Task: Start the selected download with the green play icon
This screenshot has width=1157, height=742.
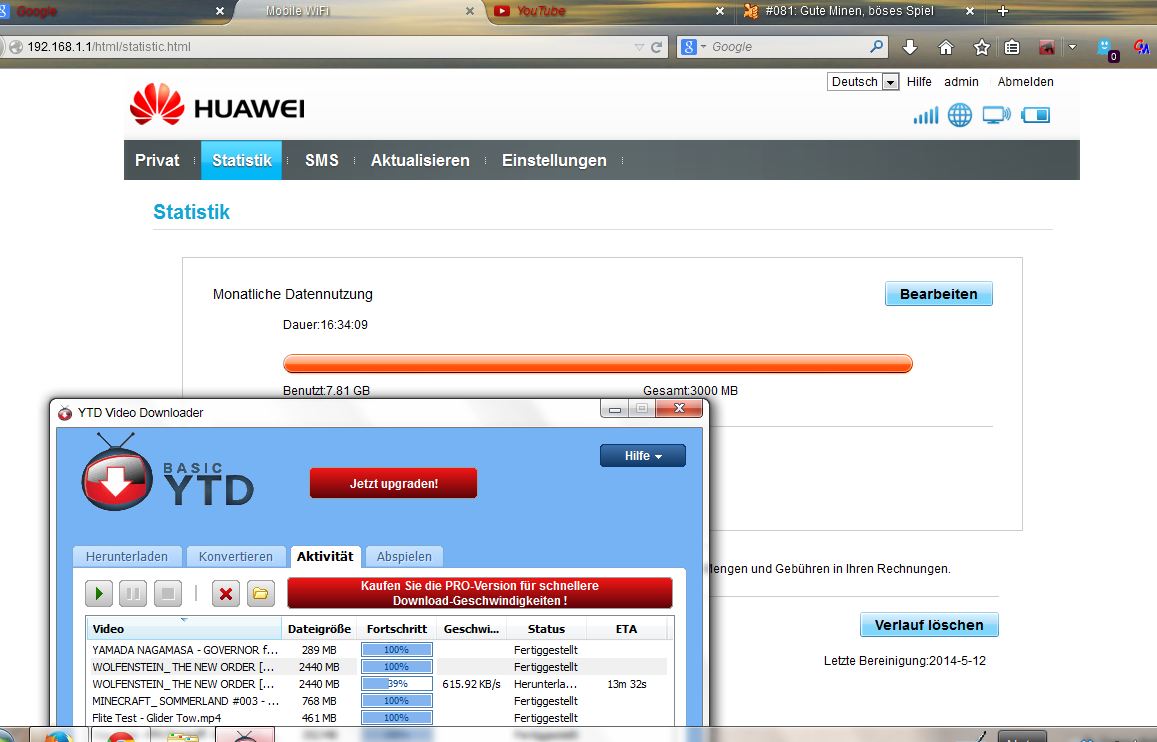Action: [x=99, y=594]
